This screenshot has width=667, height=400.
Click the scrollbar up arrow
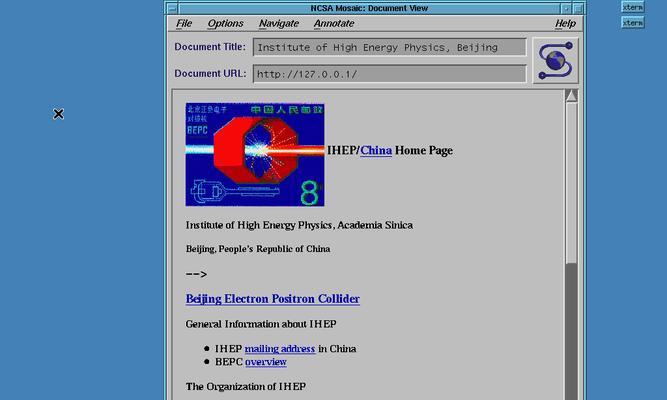click(571, 96)
